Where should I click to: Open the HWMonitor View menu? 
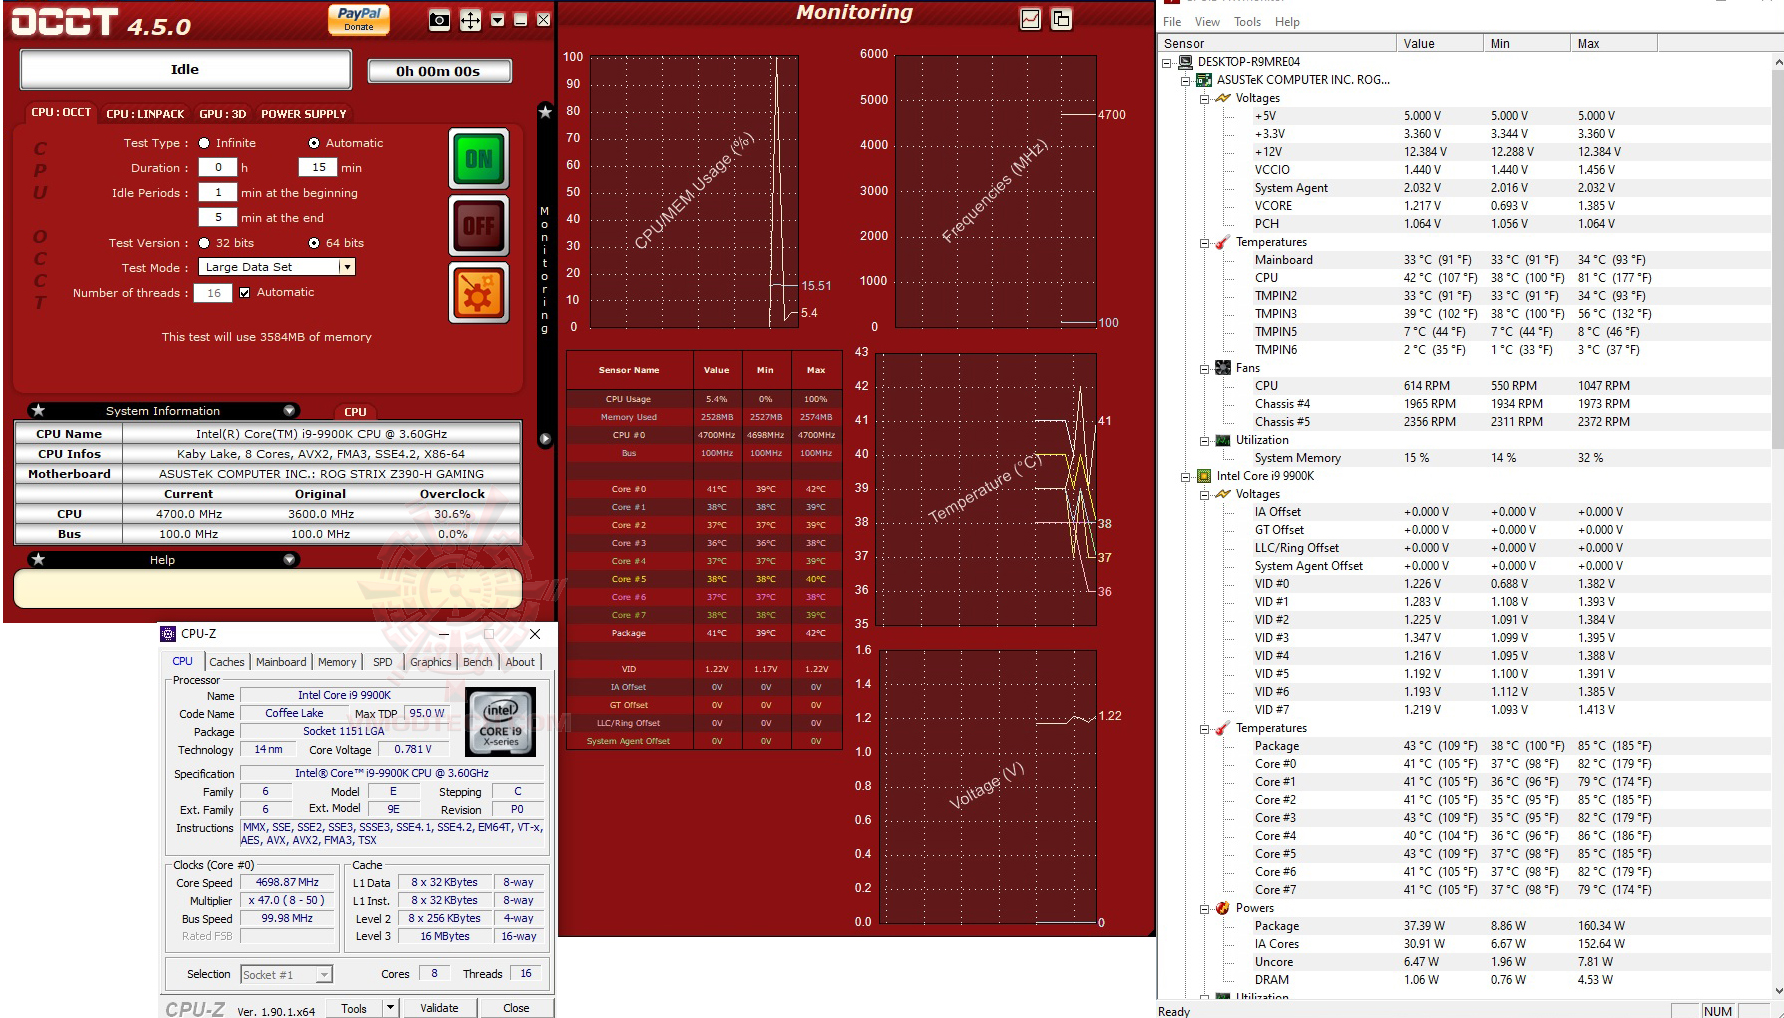[x=1207, y=22]
